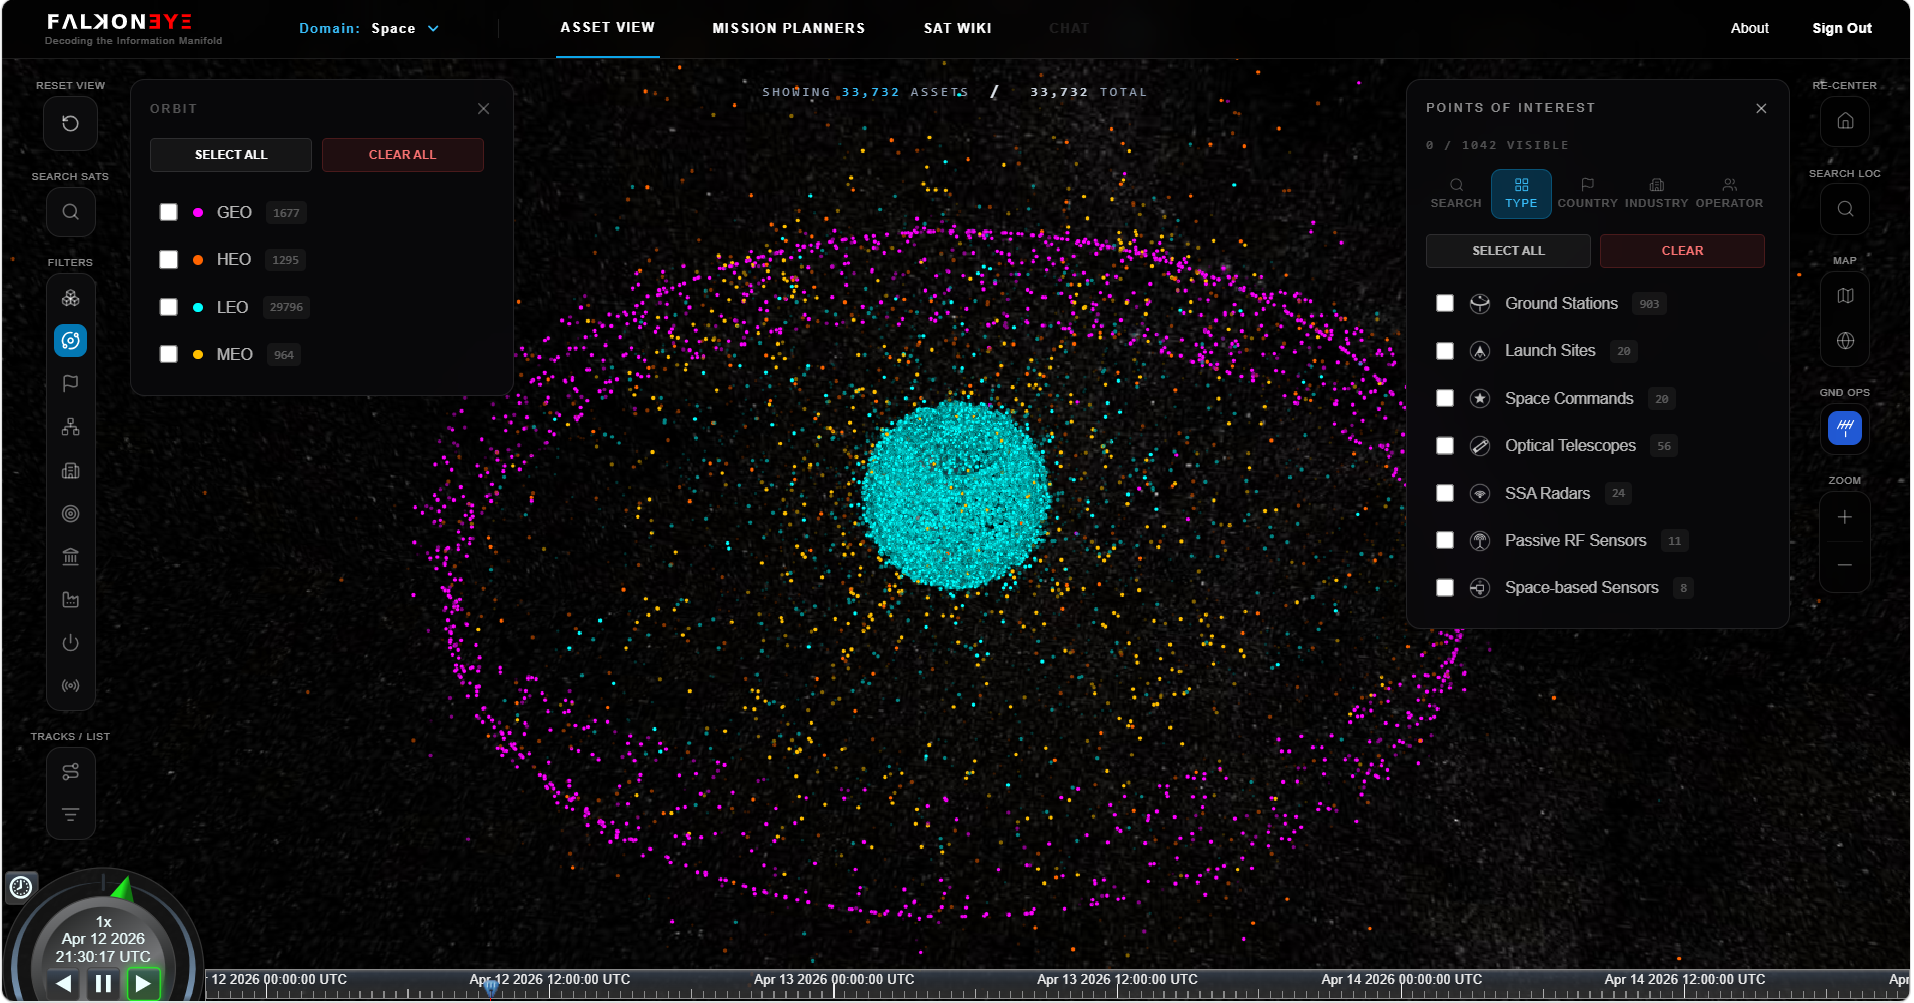This screenshot has width=1914, height=1003.
Task: Select the constellation filter icon
Action: [x=70, y=298]
